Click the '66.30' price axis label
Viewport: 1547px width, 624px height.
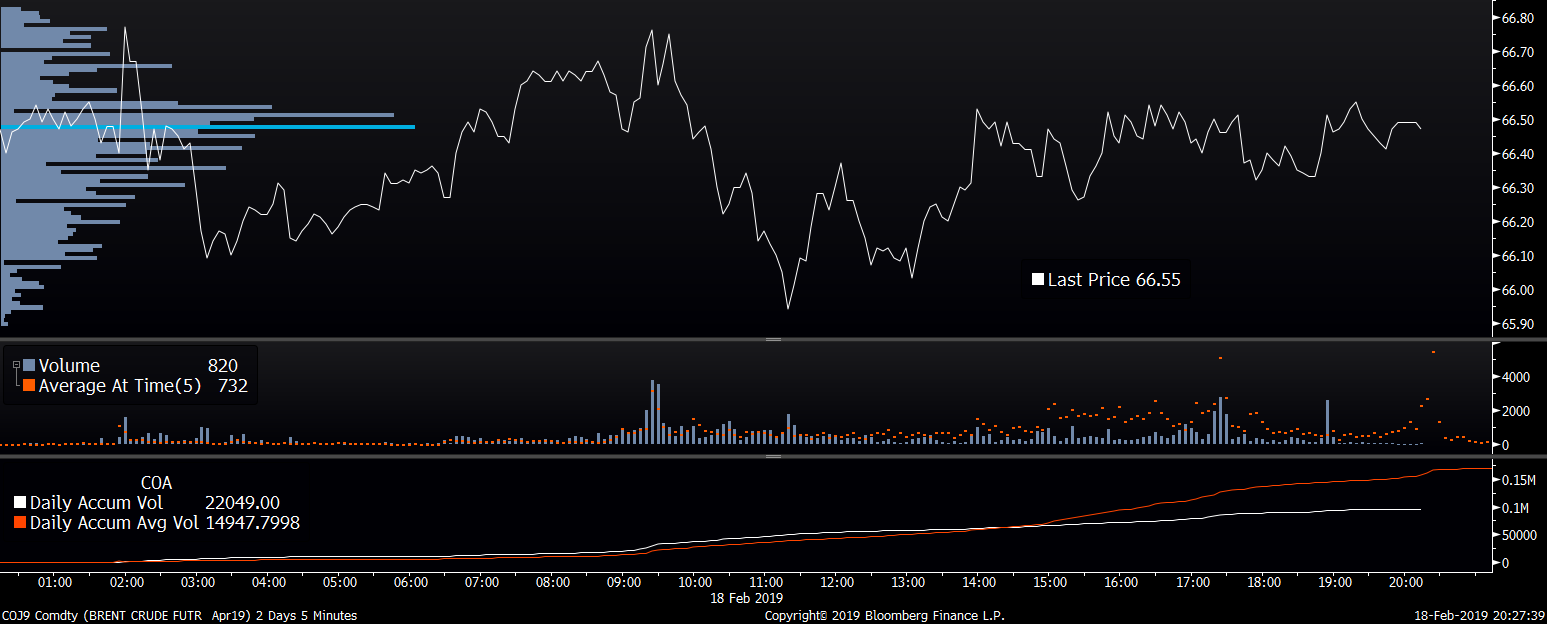coord(1518,188)
